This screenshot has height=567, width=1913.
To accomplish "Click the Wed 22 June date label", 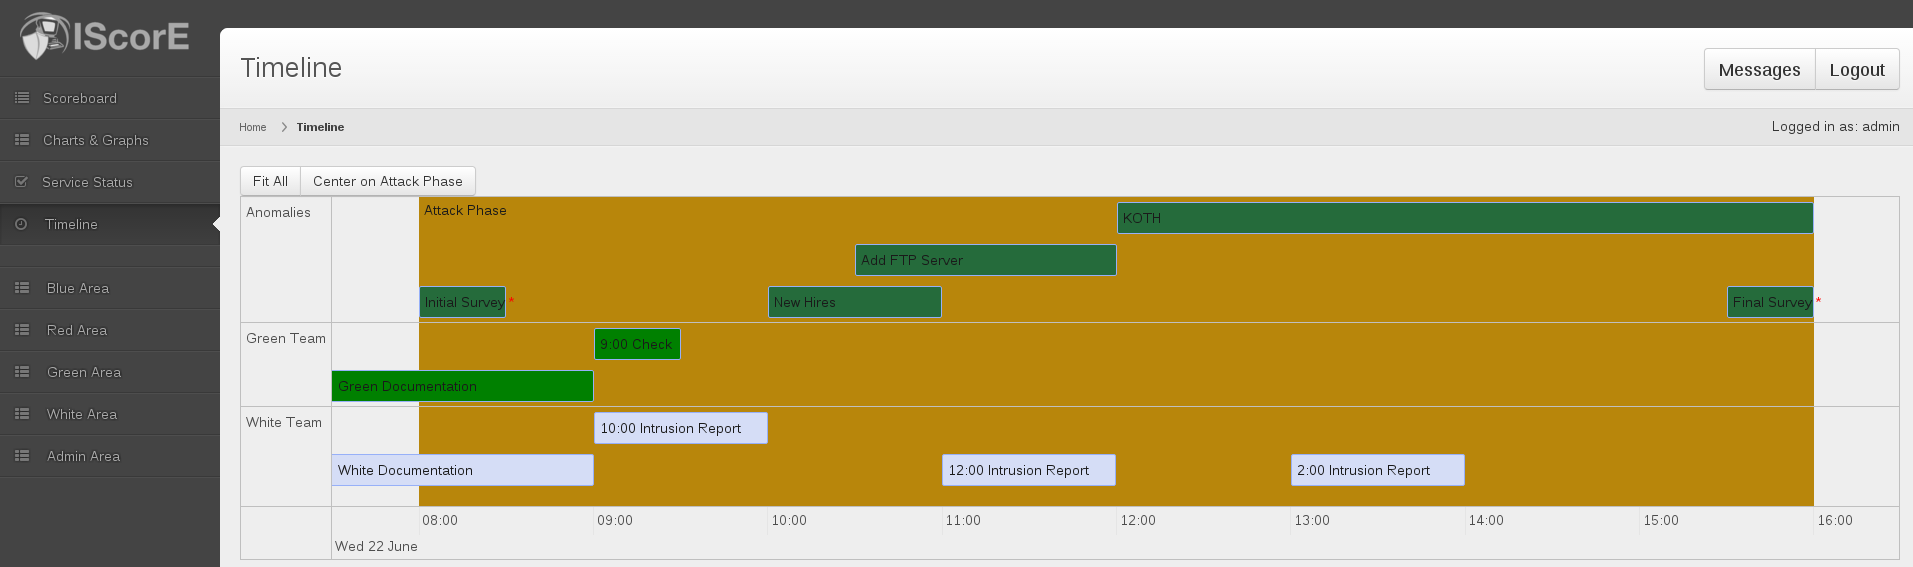I will (376, 546).
